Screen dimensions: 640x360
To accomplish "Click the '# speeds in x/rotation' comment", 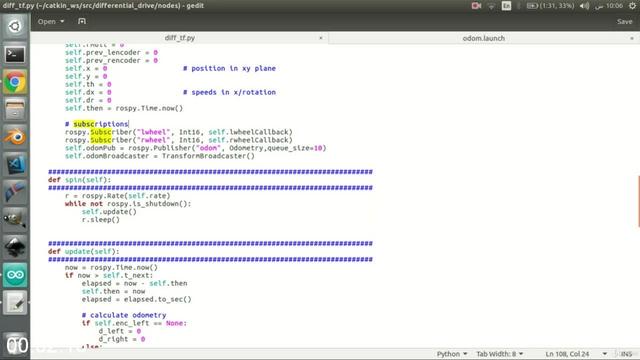I will (x=229, y=92).
